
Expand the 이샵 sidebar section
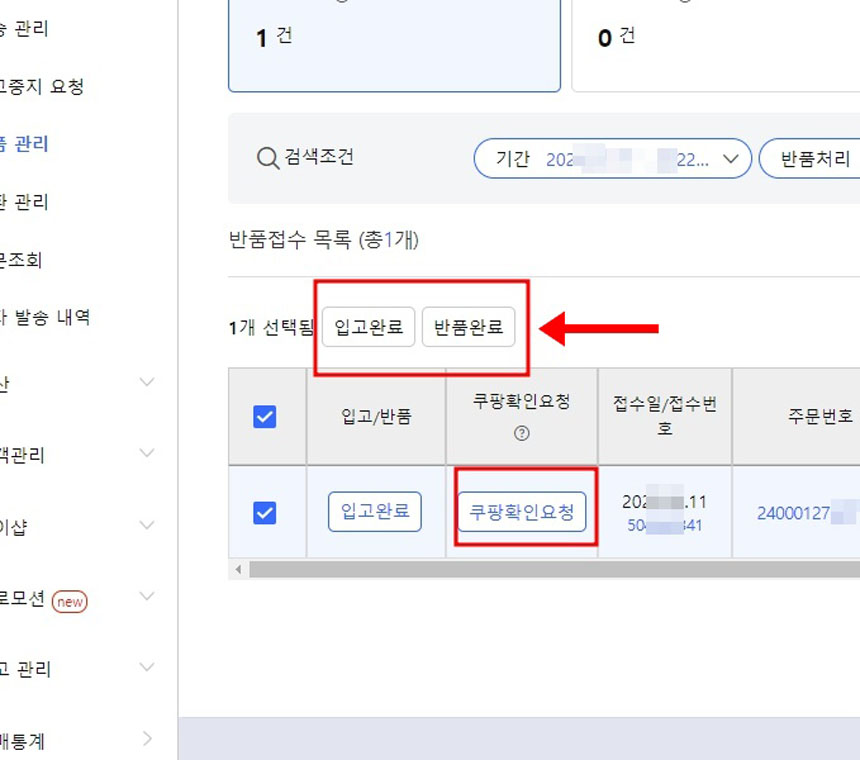(x=146, y=525)
